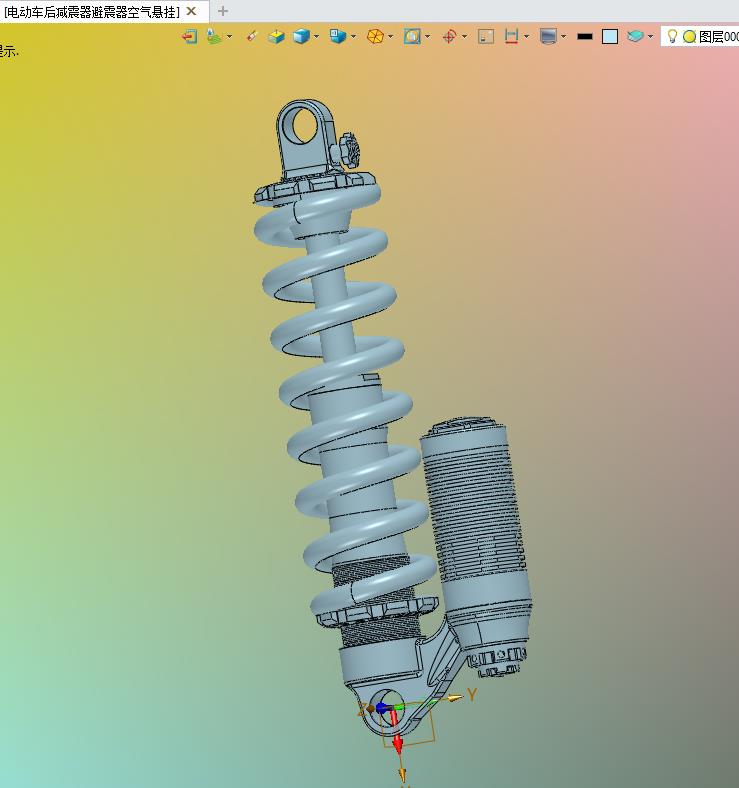Select the 电动车后减震器避震器空气悬挂 document tab
This screenshot has height=788, width=739.
coord(91,12)
